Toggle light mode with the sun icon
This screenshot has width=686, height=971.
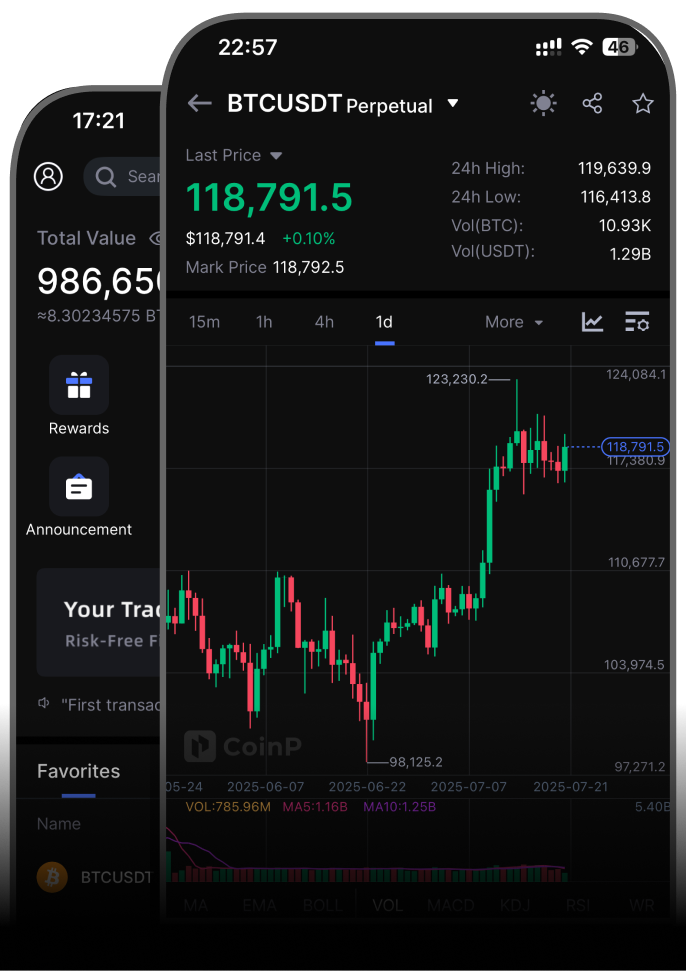click(543, 103)
